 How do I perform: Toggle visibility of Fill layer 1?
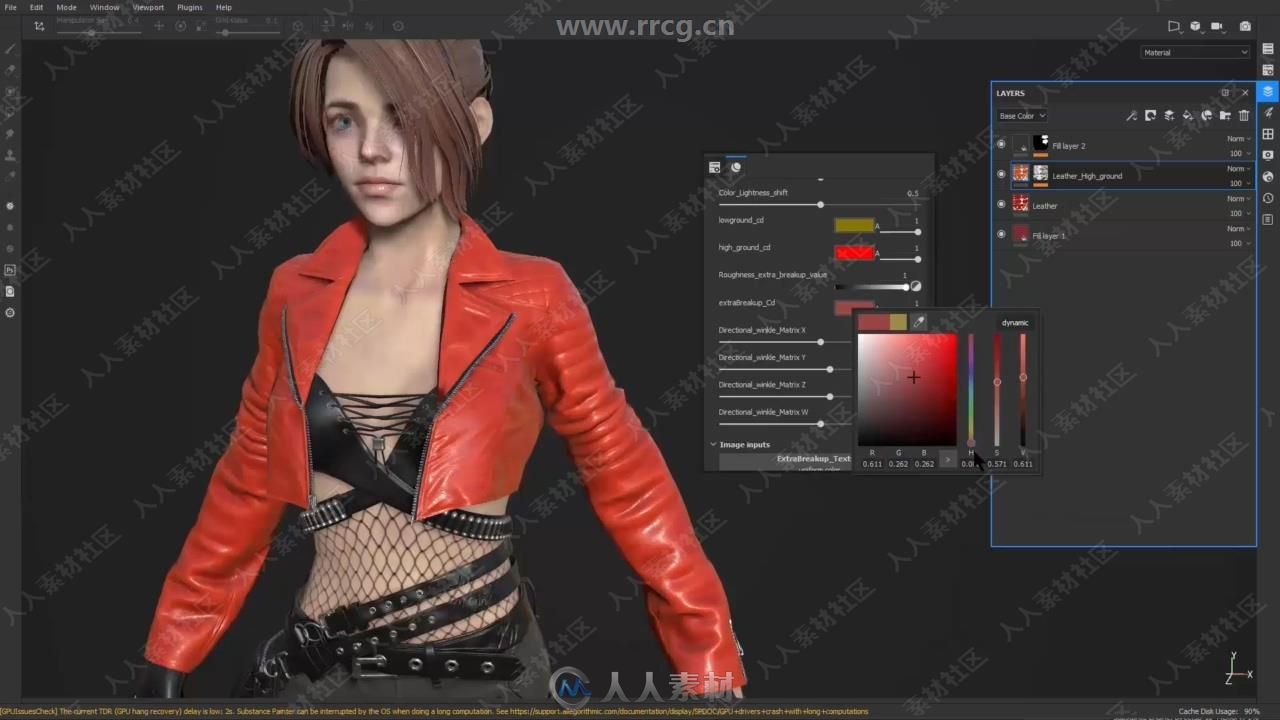click(x=1001, y=234)
